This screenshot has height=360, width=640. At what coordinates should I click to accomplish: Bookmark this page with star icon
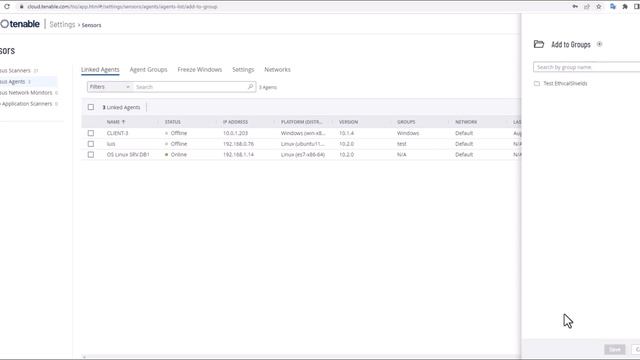pos(599,7)
